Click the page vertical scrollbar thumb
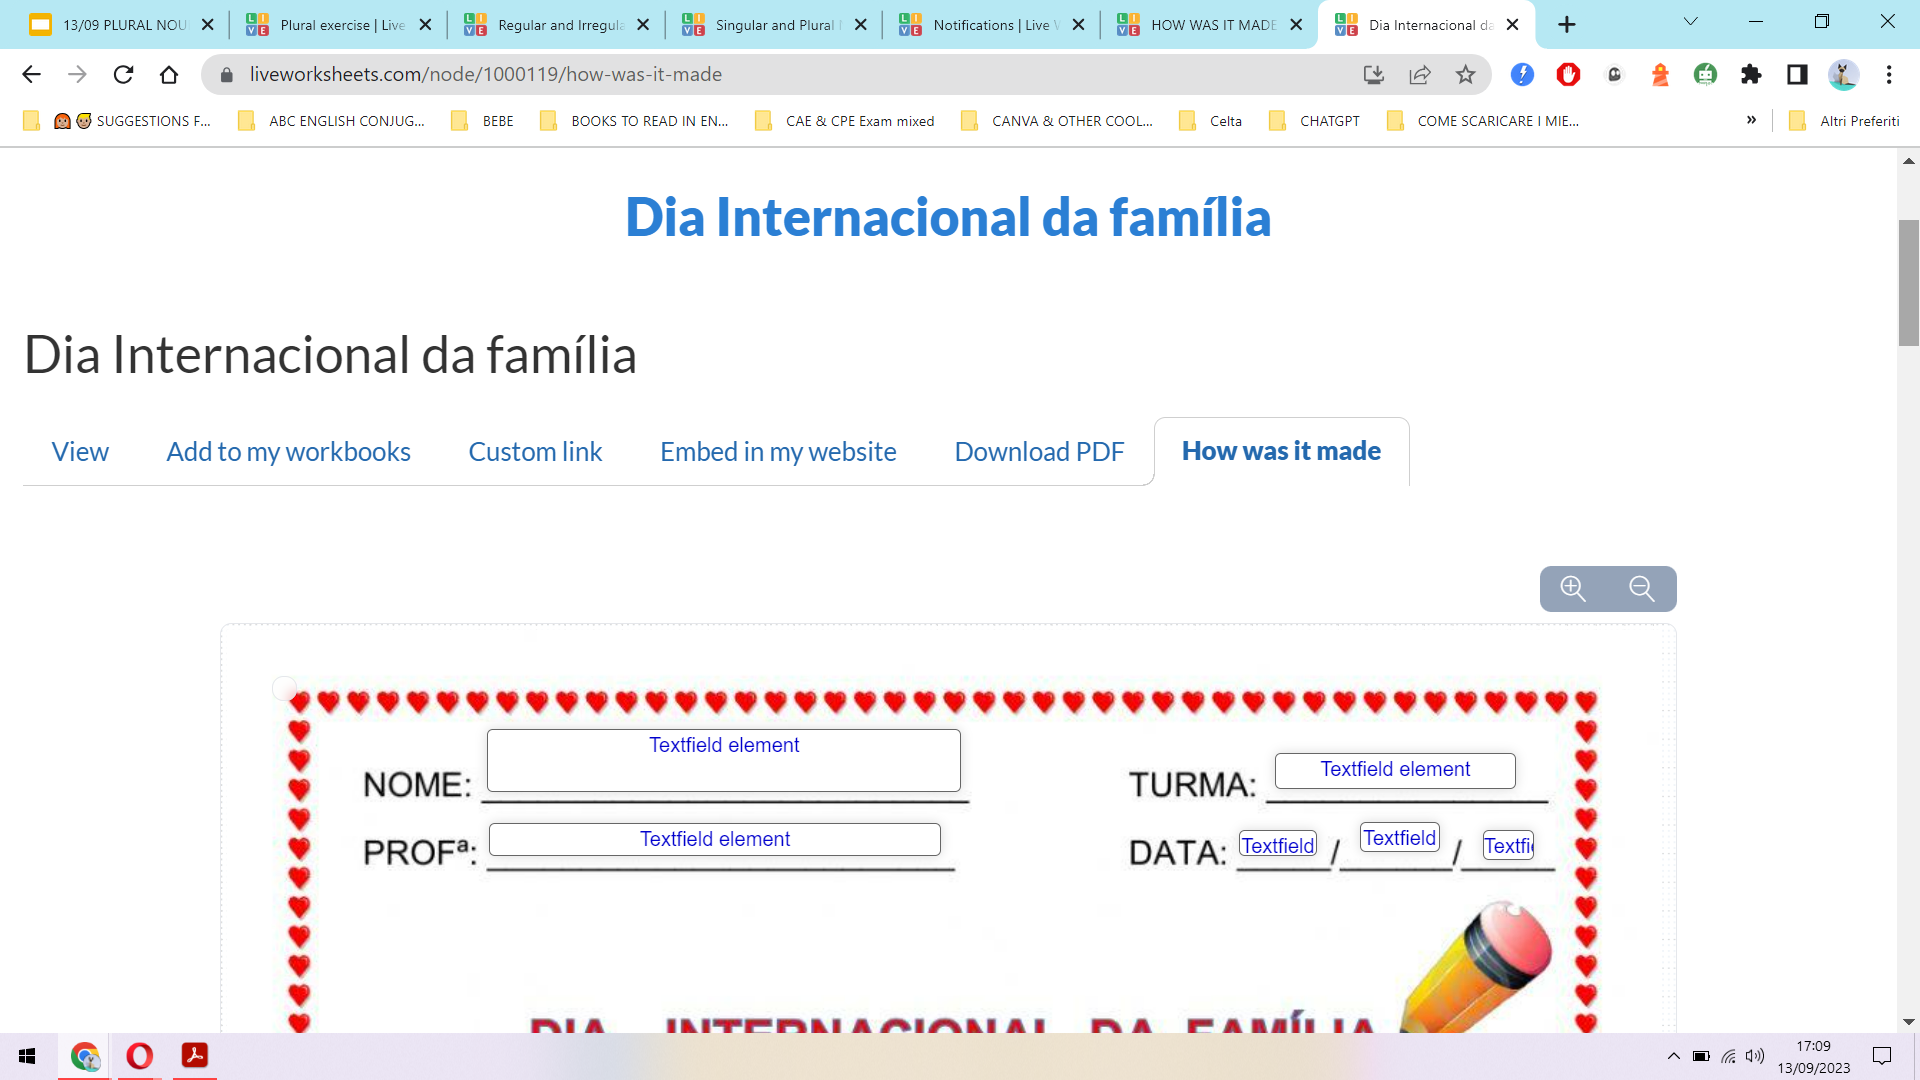 (1908, 282)
